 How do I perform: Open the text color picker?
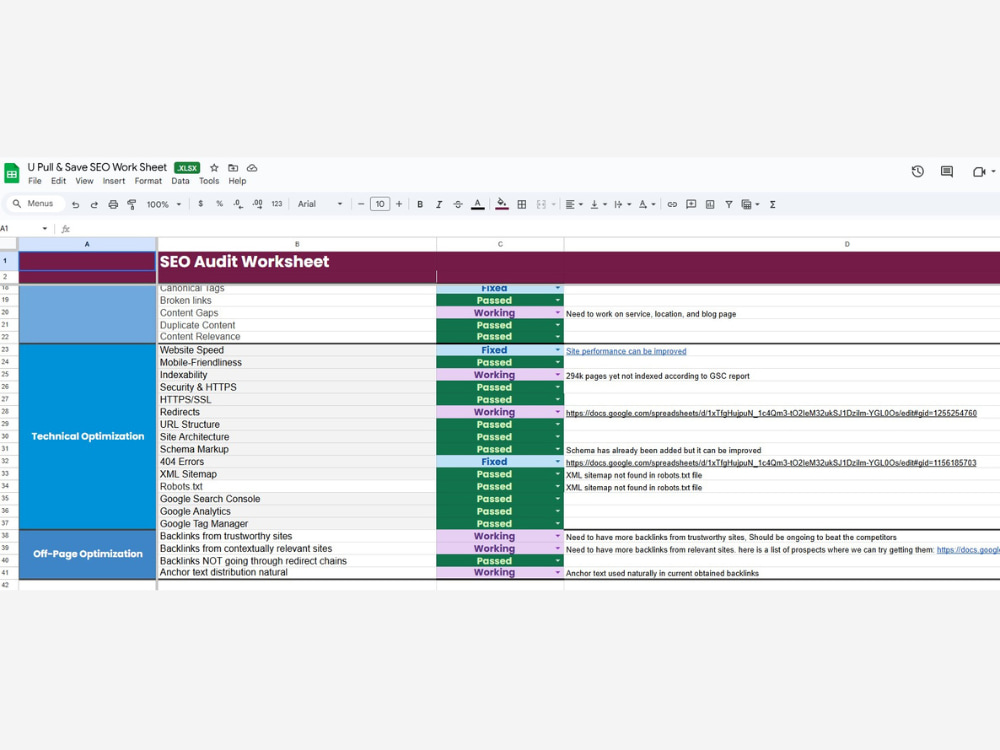(478, 205)
